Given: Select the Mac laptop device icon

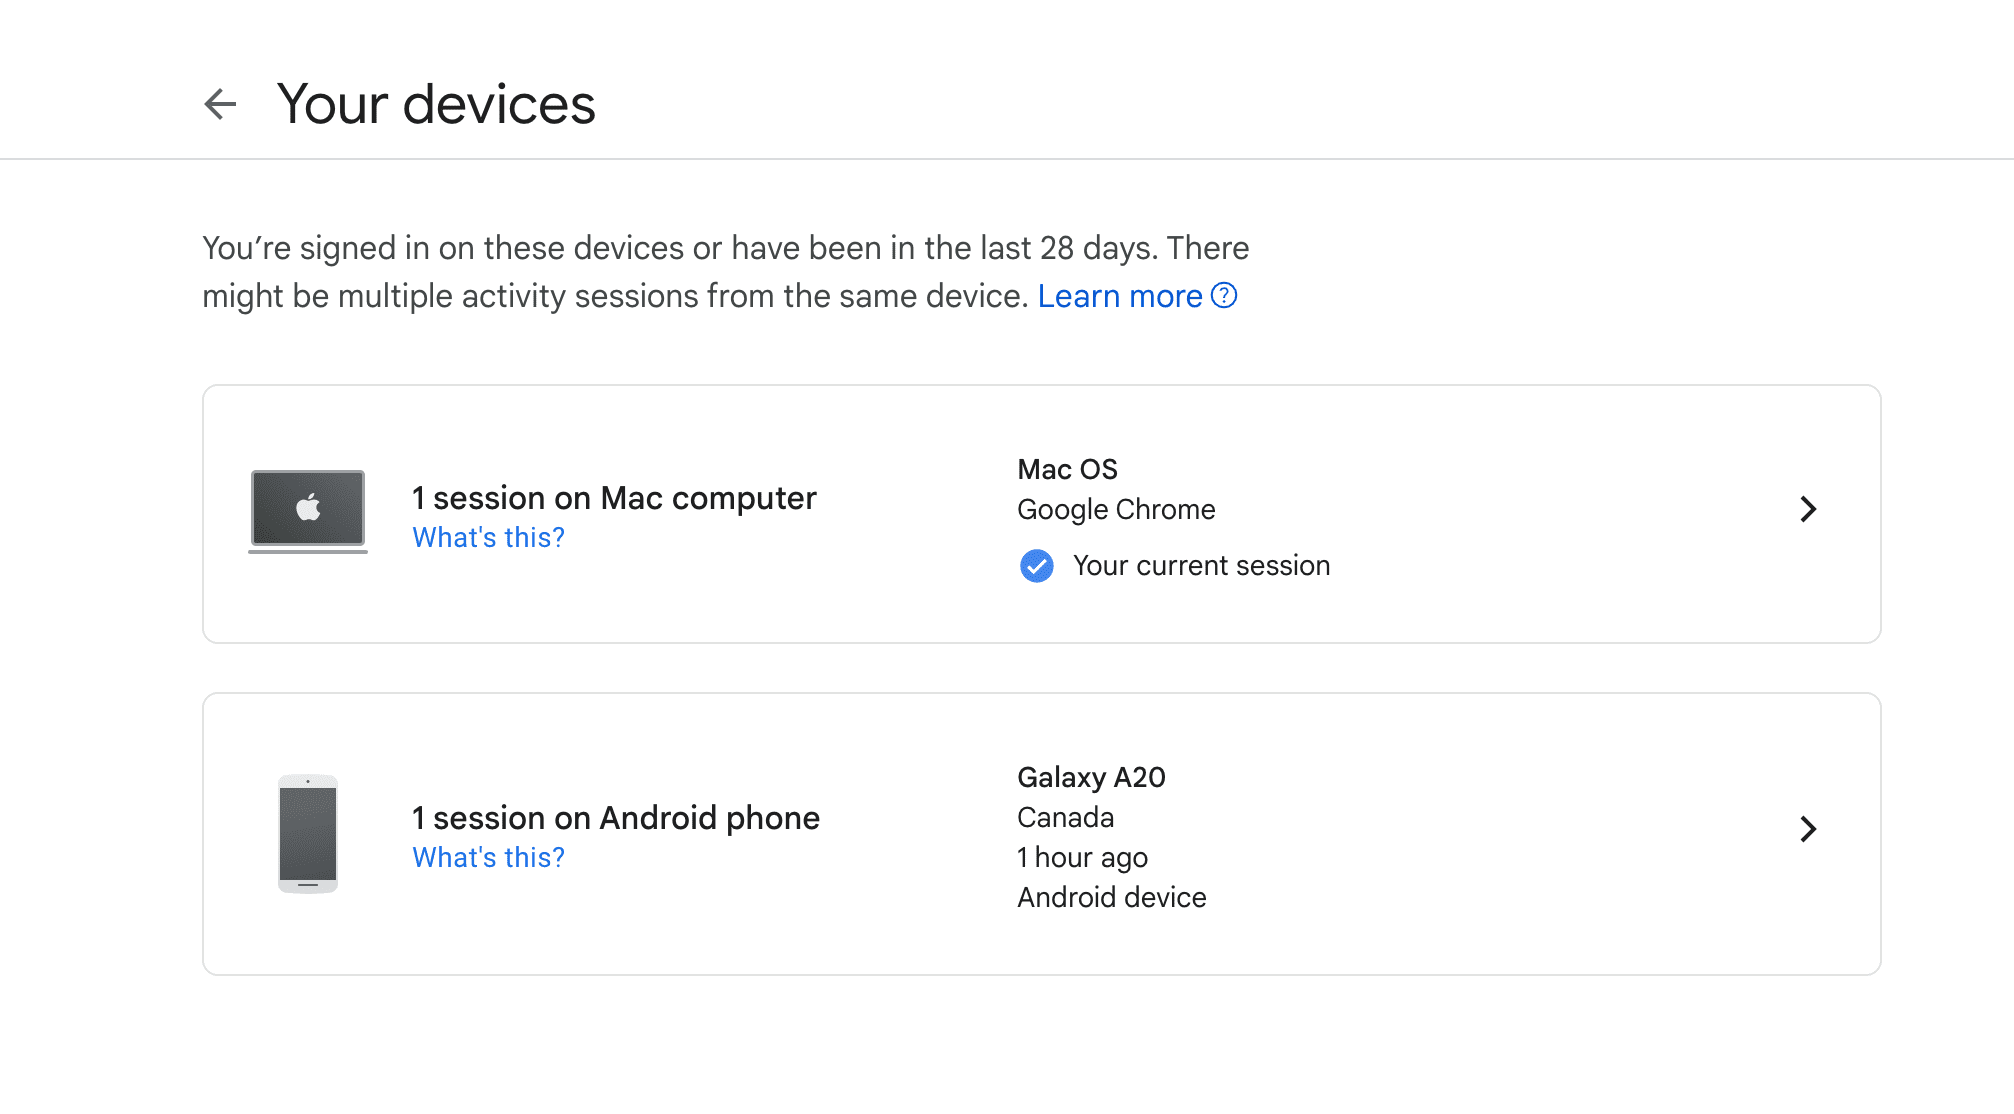Looking at the screenshot, I should point(307,510).
